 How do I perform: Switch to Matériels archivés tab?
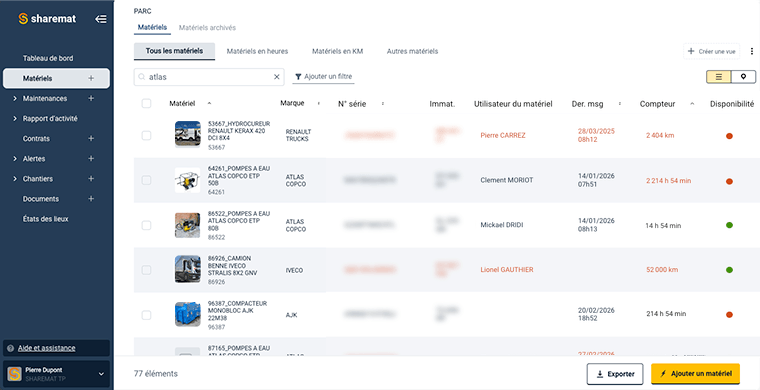[207, 28]
